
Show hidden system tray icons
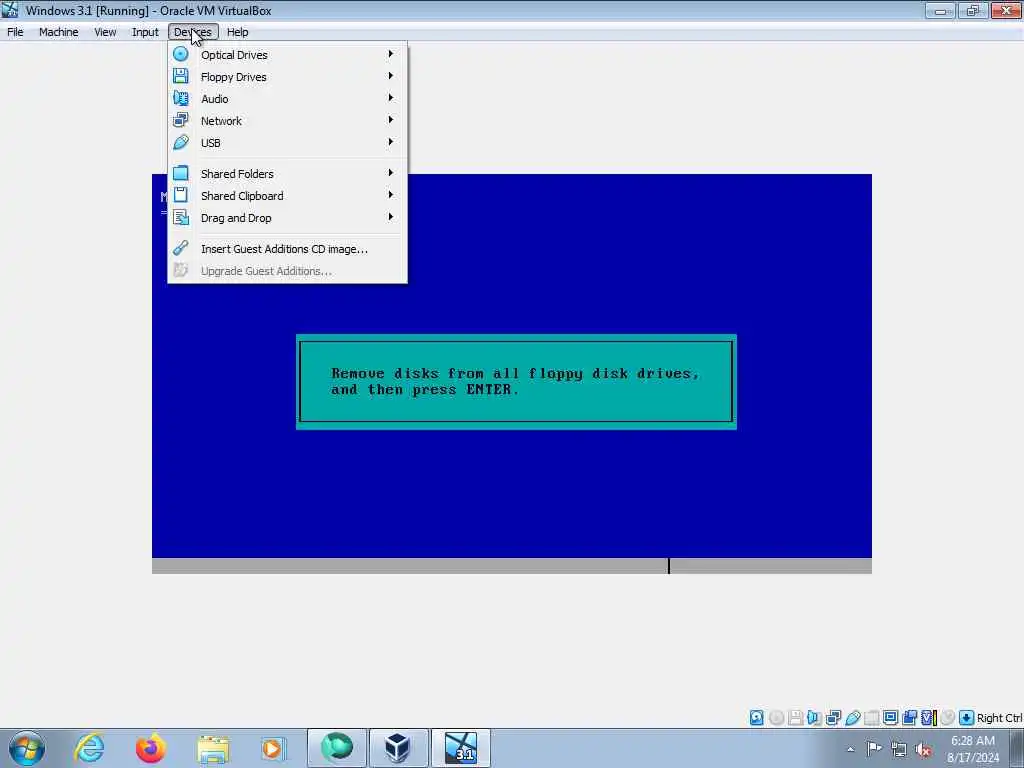[x=850, y=749]
